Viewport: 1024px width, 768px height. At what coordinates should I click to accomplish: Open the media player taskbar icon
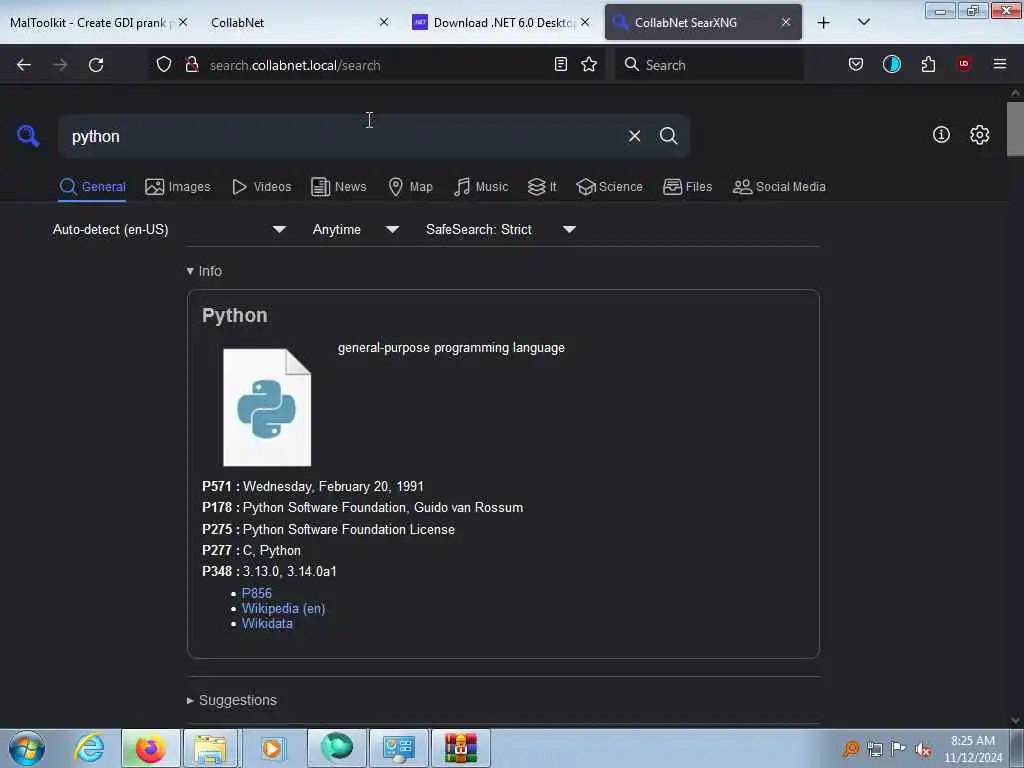[272, 748]
